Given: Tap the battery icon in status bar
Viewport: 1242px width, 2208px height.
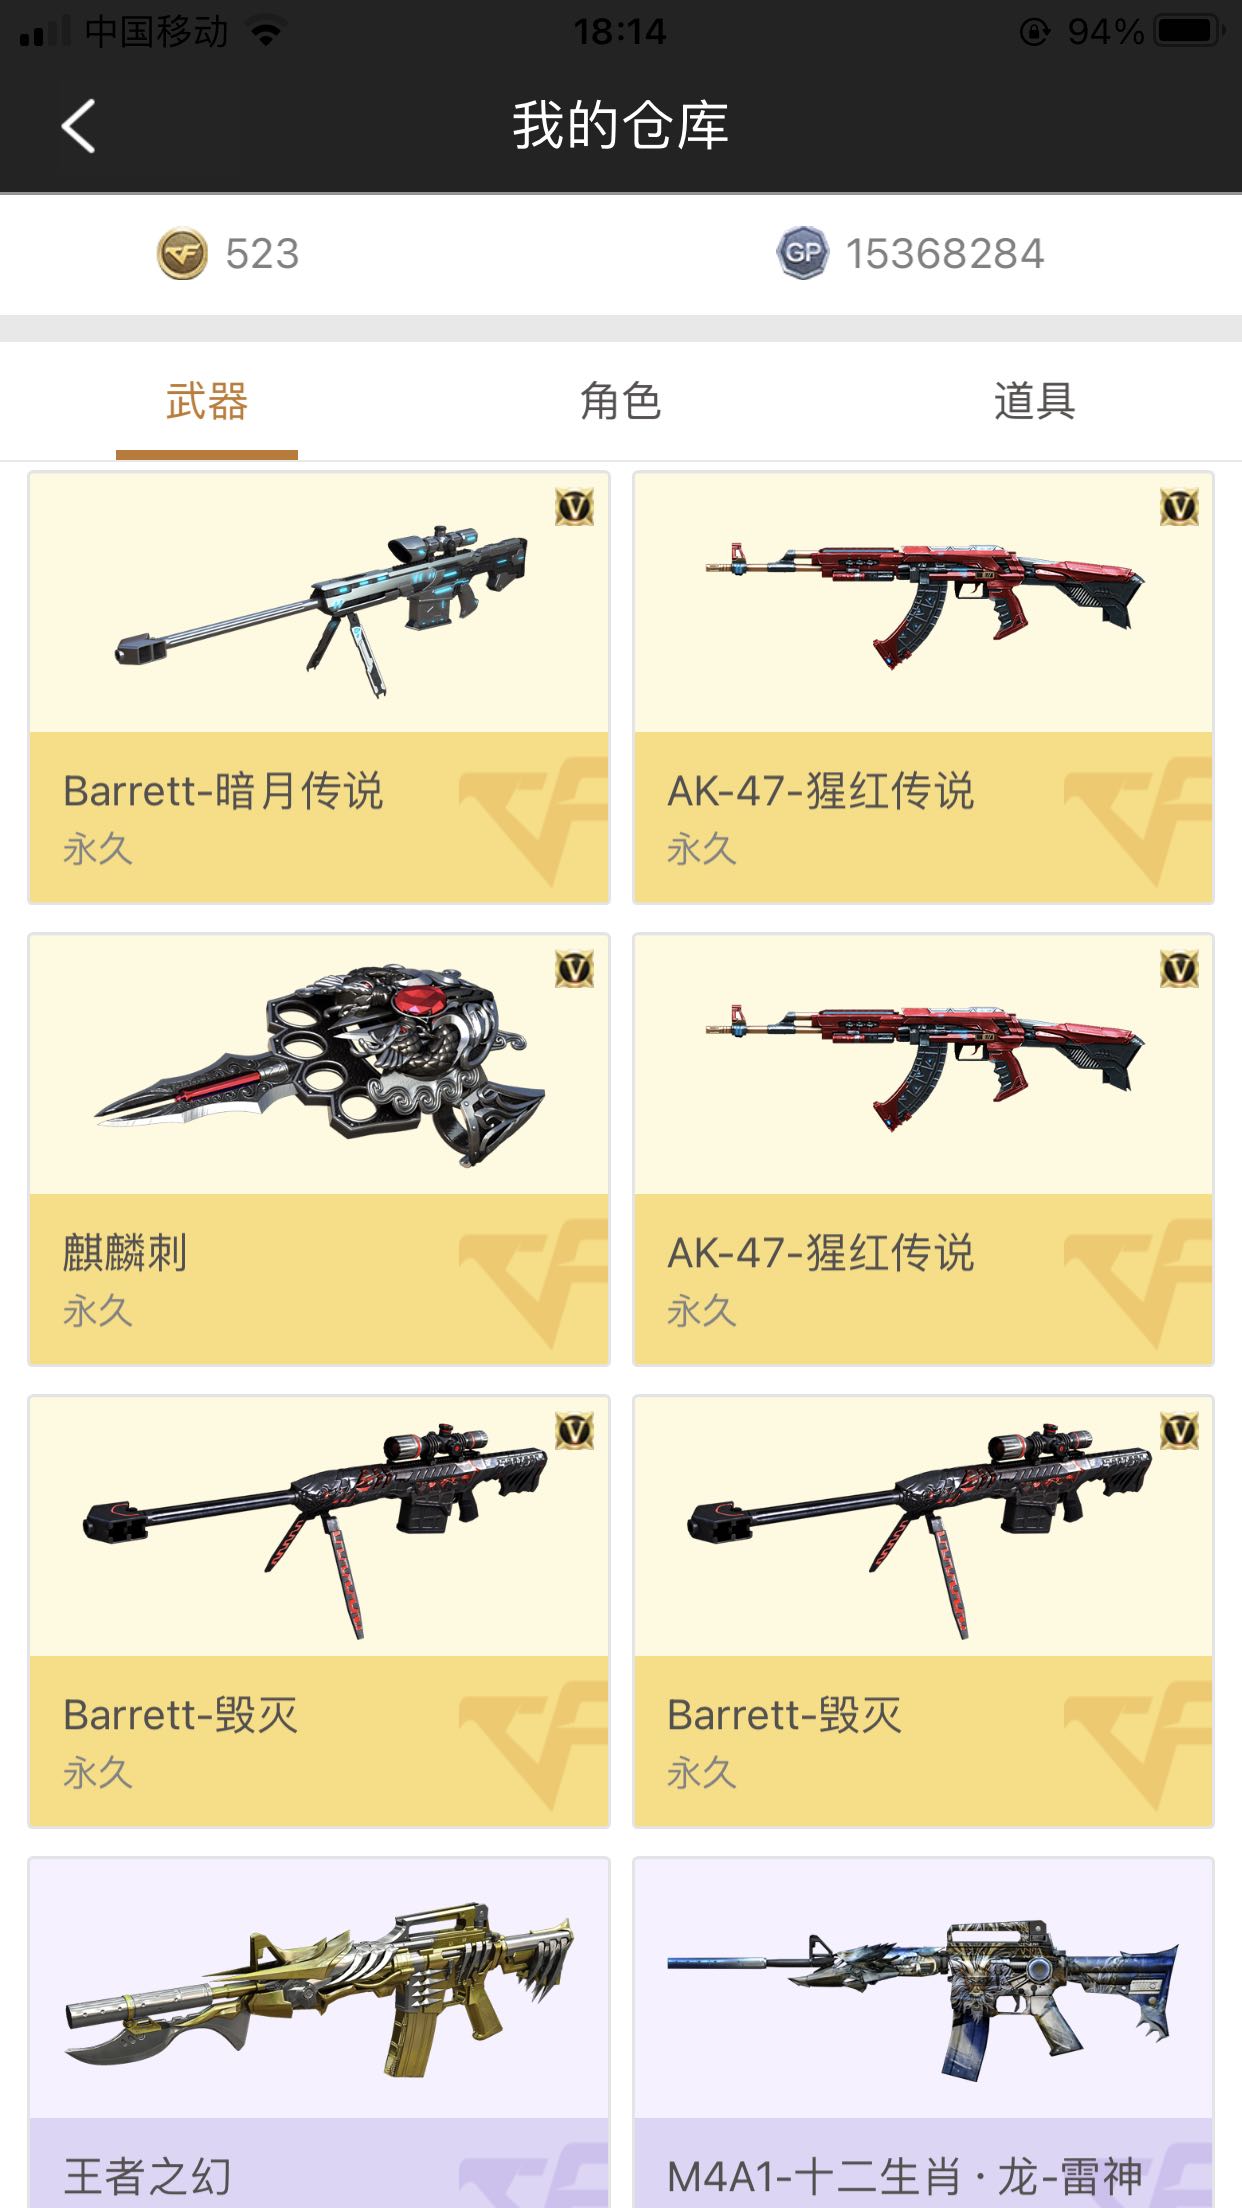Looking at the screenshot, I should coord(1190,31).
